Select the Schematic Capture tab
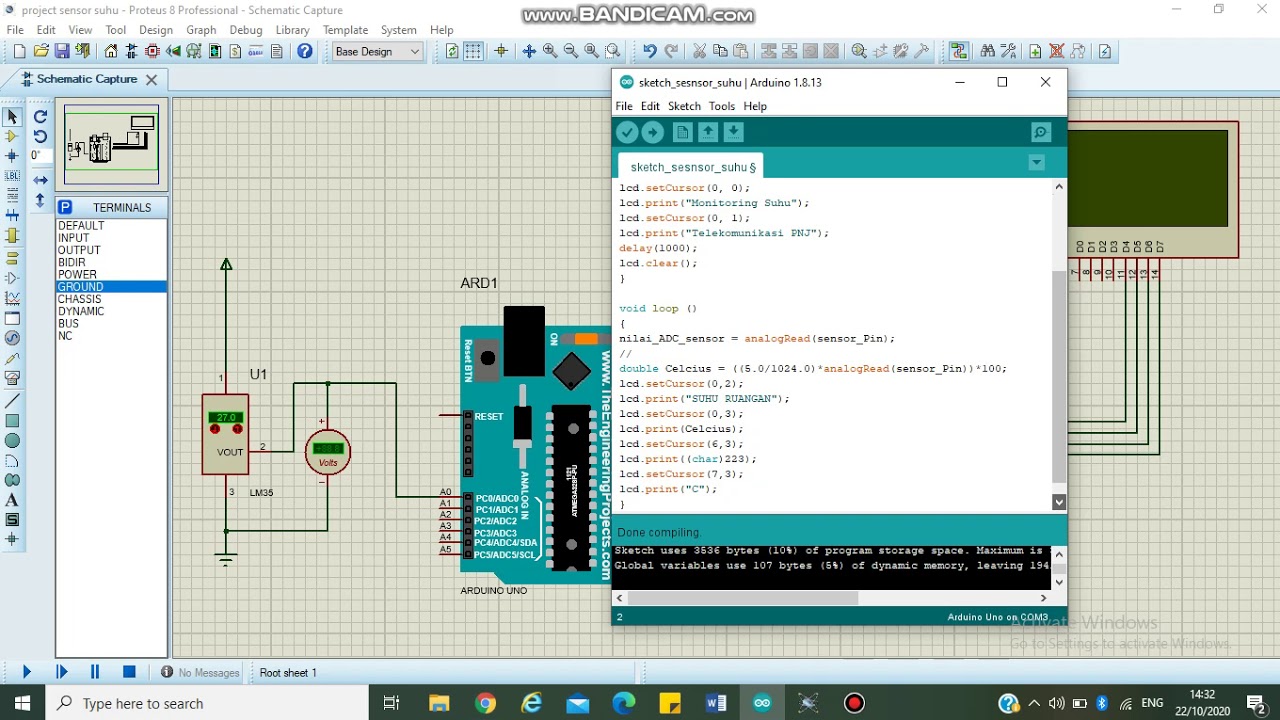This screenshot has height=720, width=1280. coord(87,79)
